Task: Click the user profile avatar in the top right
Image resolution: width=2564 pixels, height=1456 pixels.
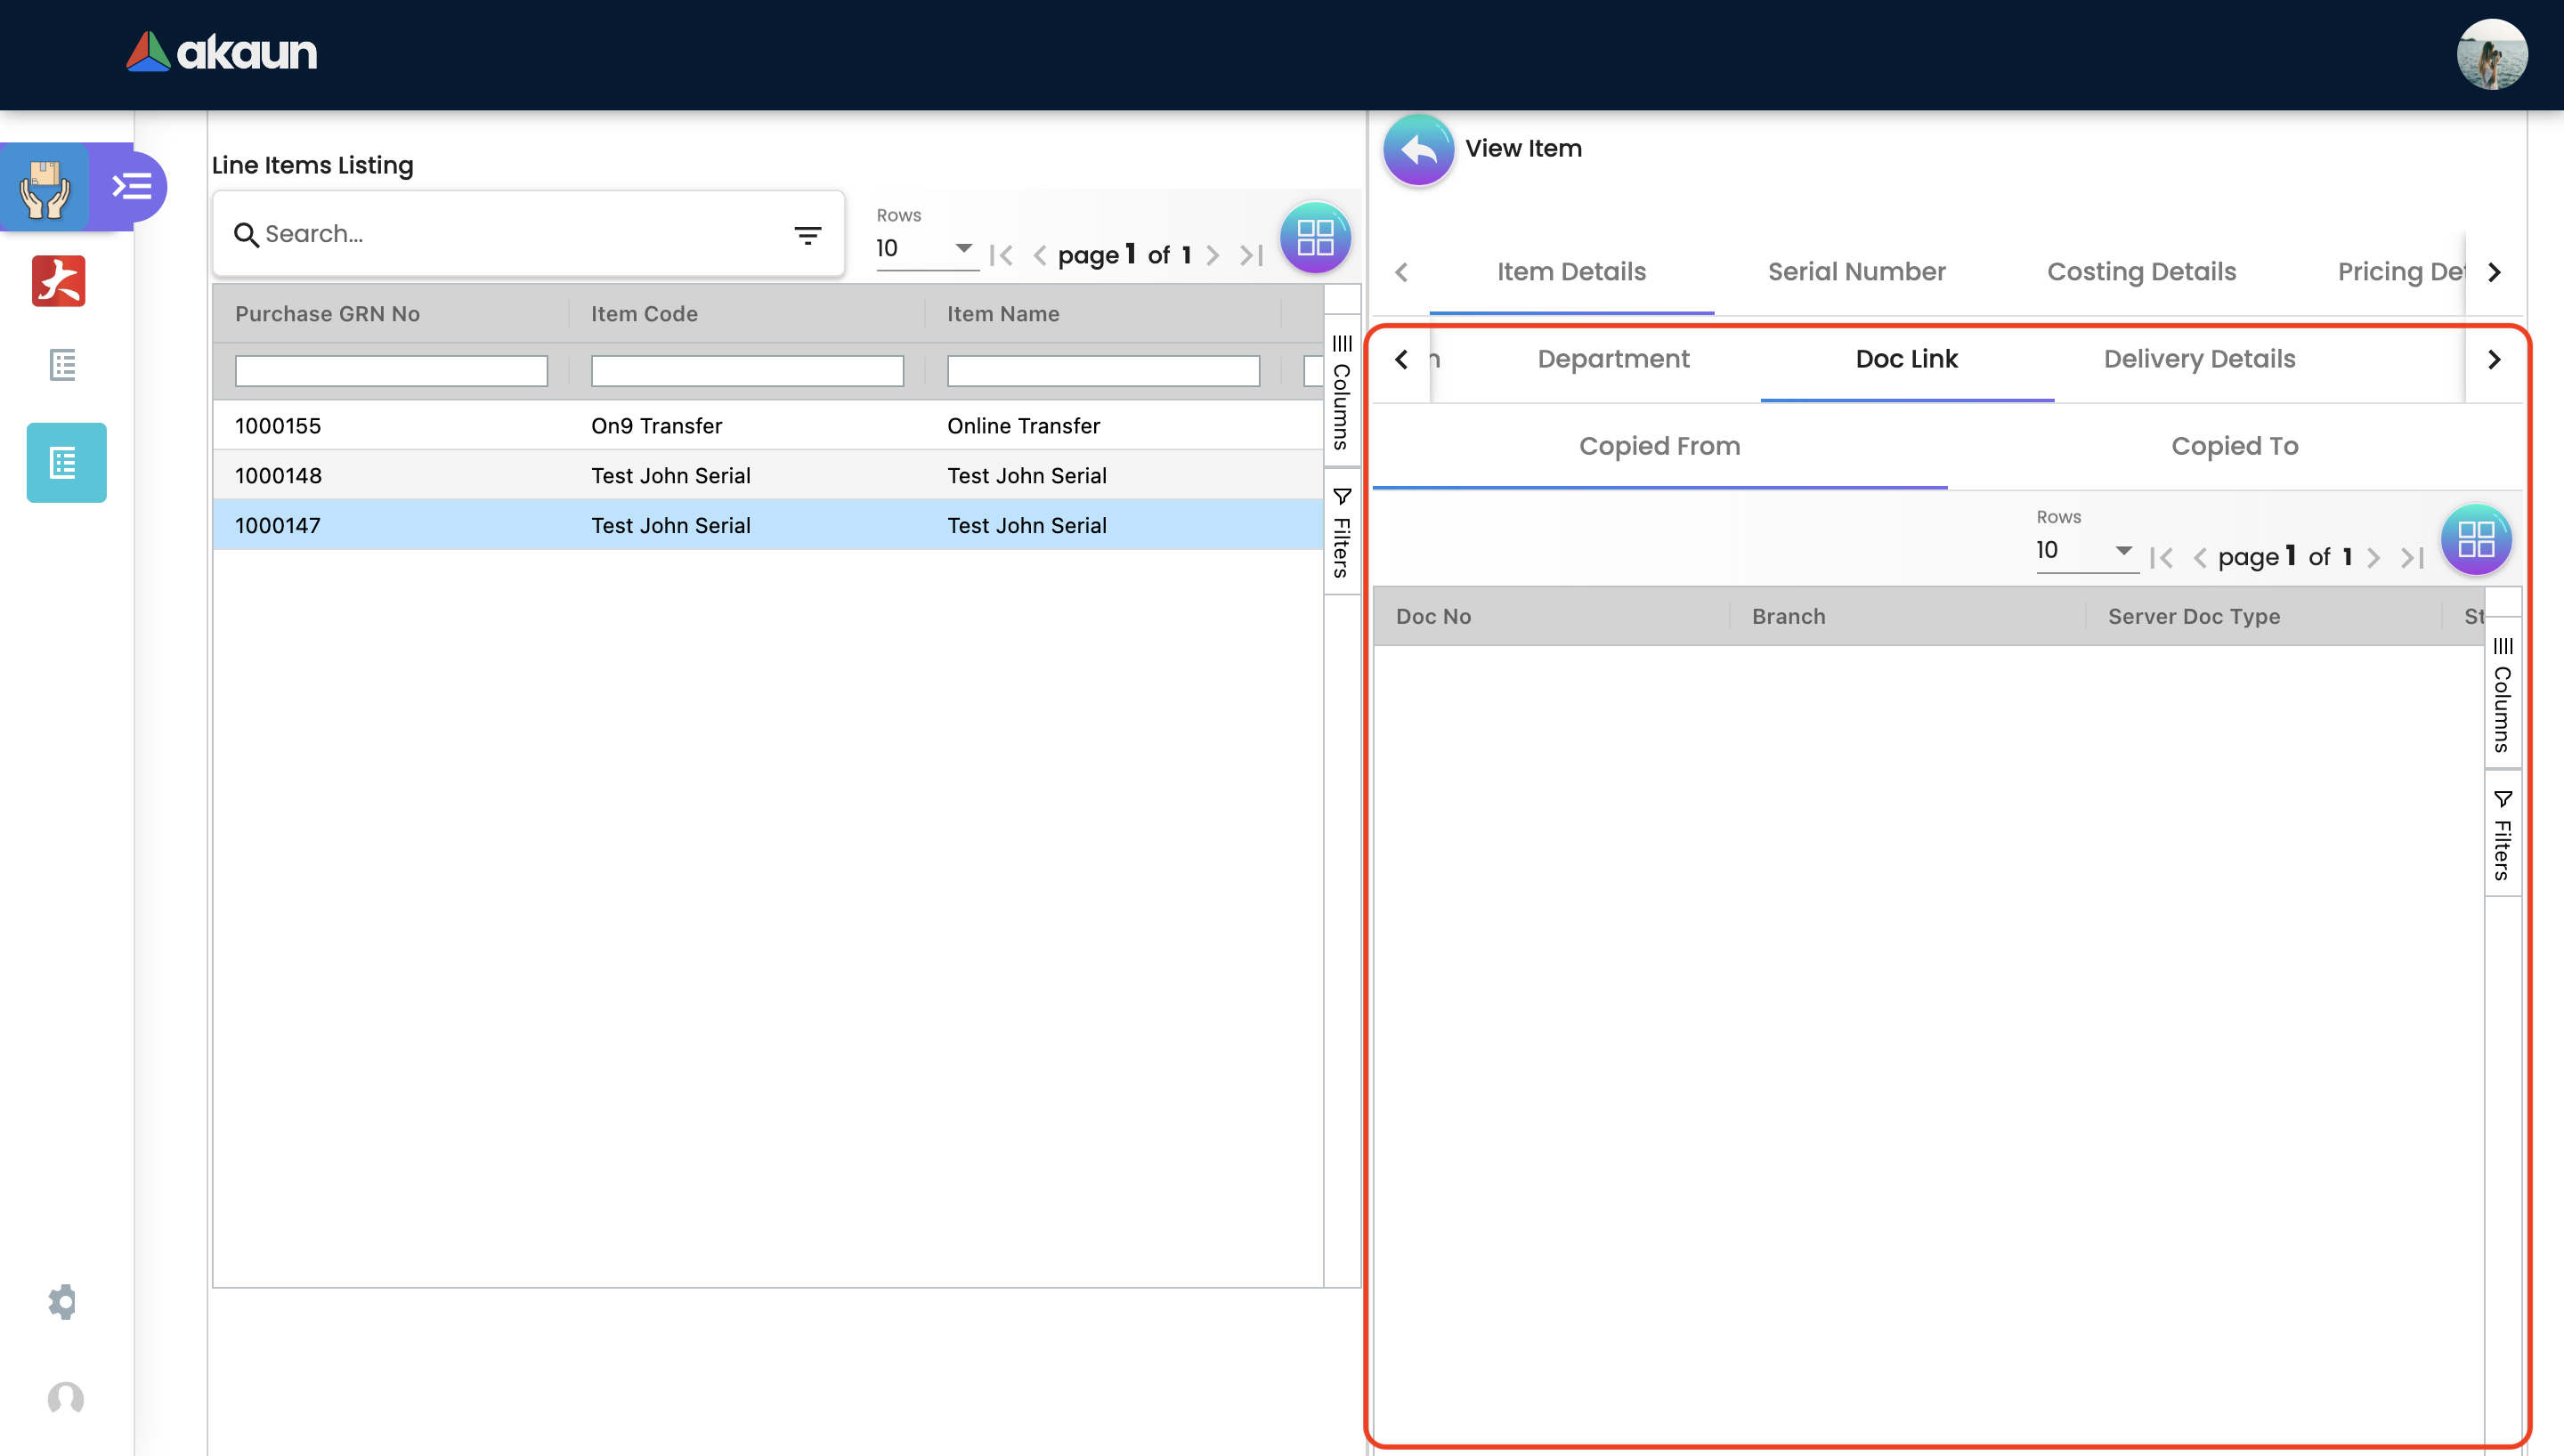Action: pyautogui.click(x=2491, y=55)
